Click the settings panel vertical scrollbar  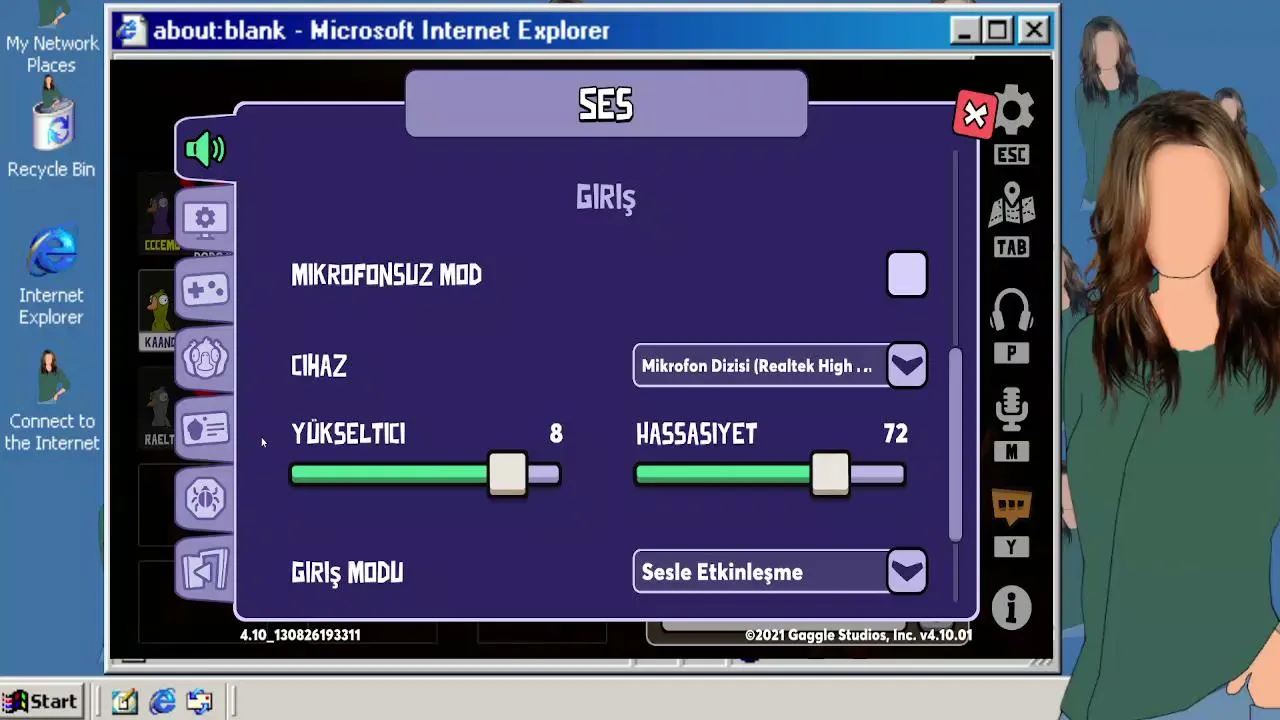coord(956,444)
